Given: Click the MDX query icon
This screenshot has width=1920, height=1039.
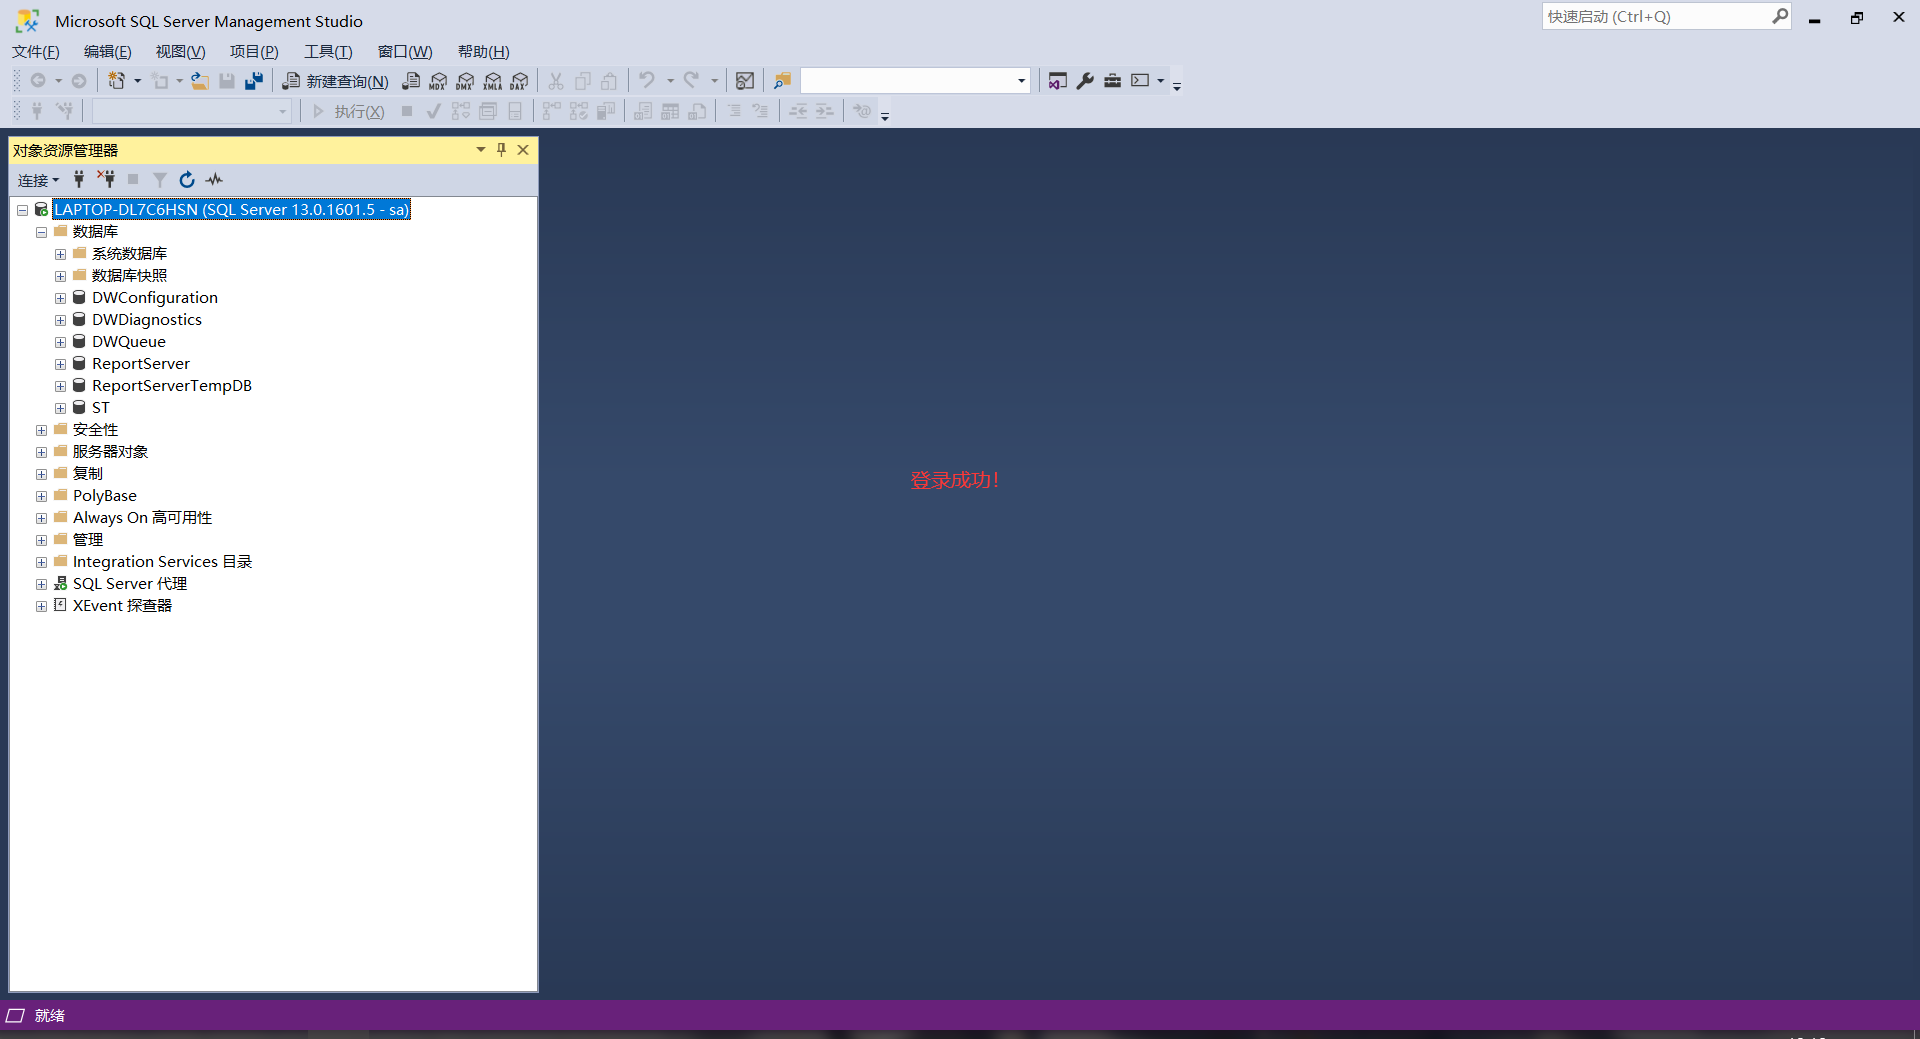Looking at the screenshot, I should pos(438,81).
